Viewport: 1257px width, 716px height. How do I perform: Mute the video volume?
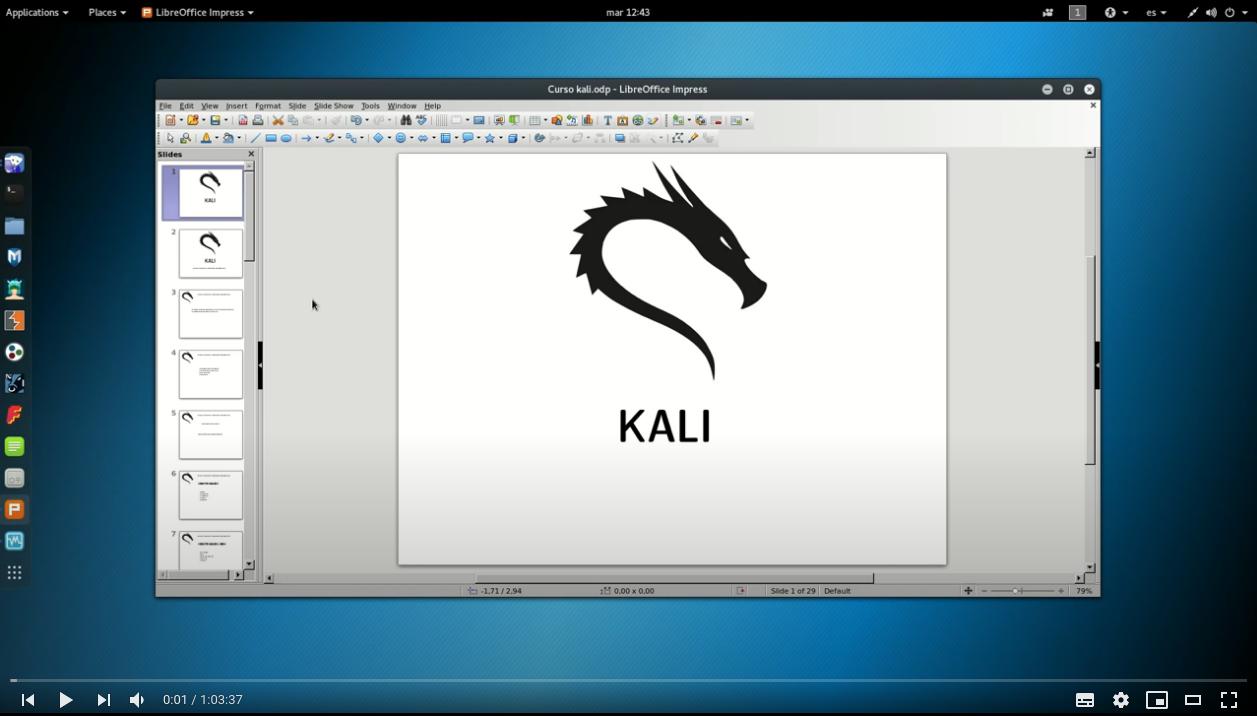click(x=137, y=700)
